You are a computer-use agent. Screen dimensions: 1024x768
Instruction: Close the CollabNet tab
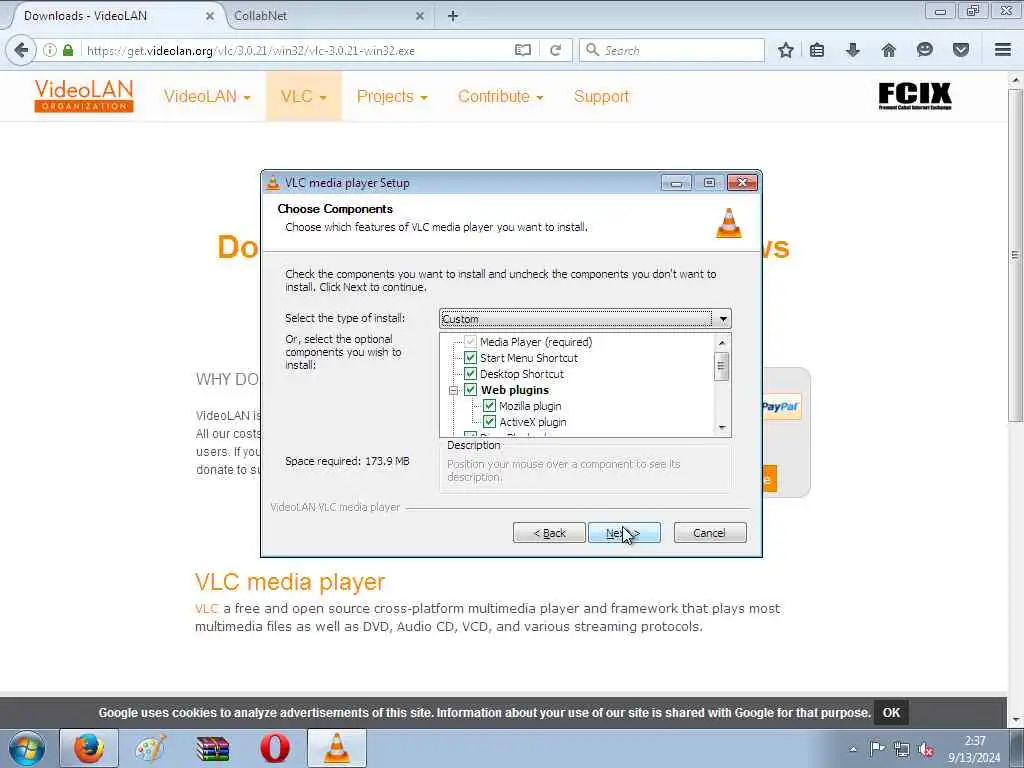click(420, 16)
